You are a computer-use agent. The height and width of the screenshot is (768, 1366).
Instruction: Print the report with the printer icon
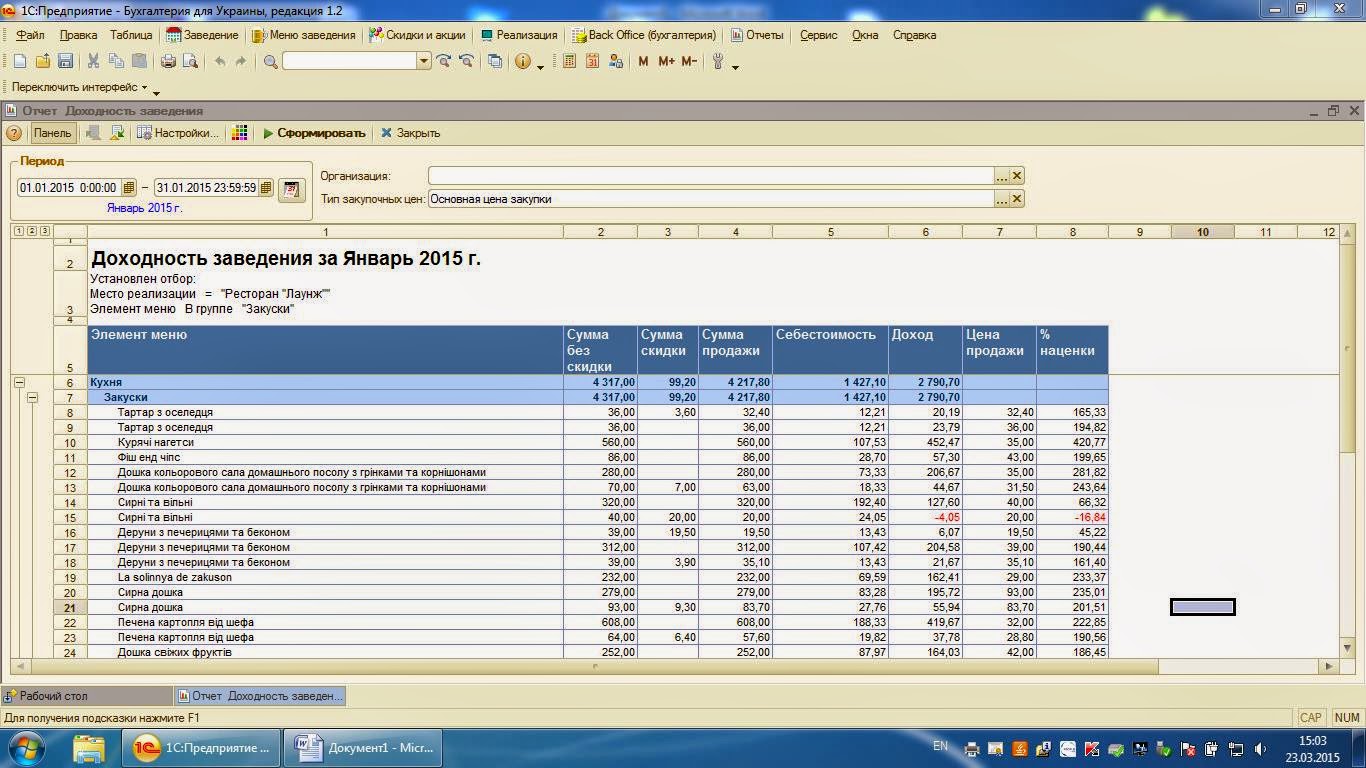[168, 61]
